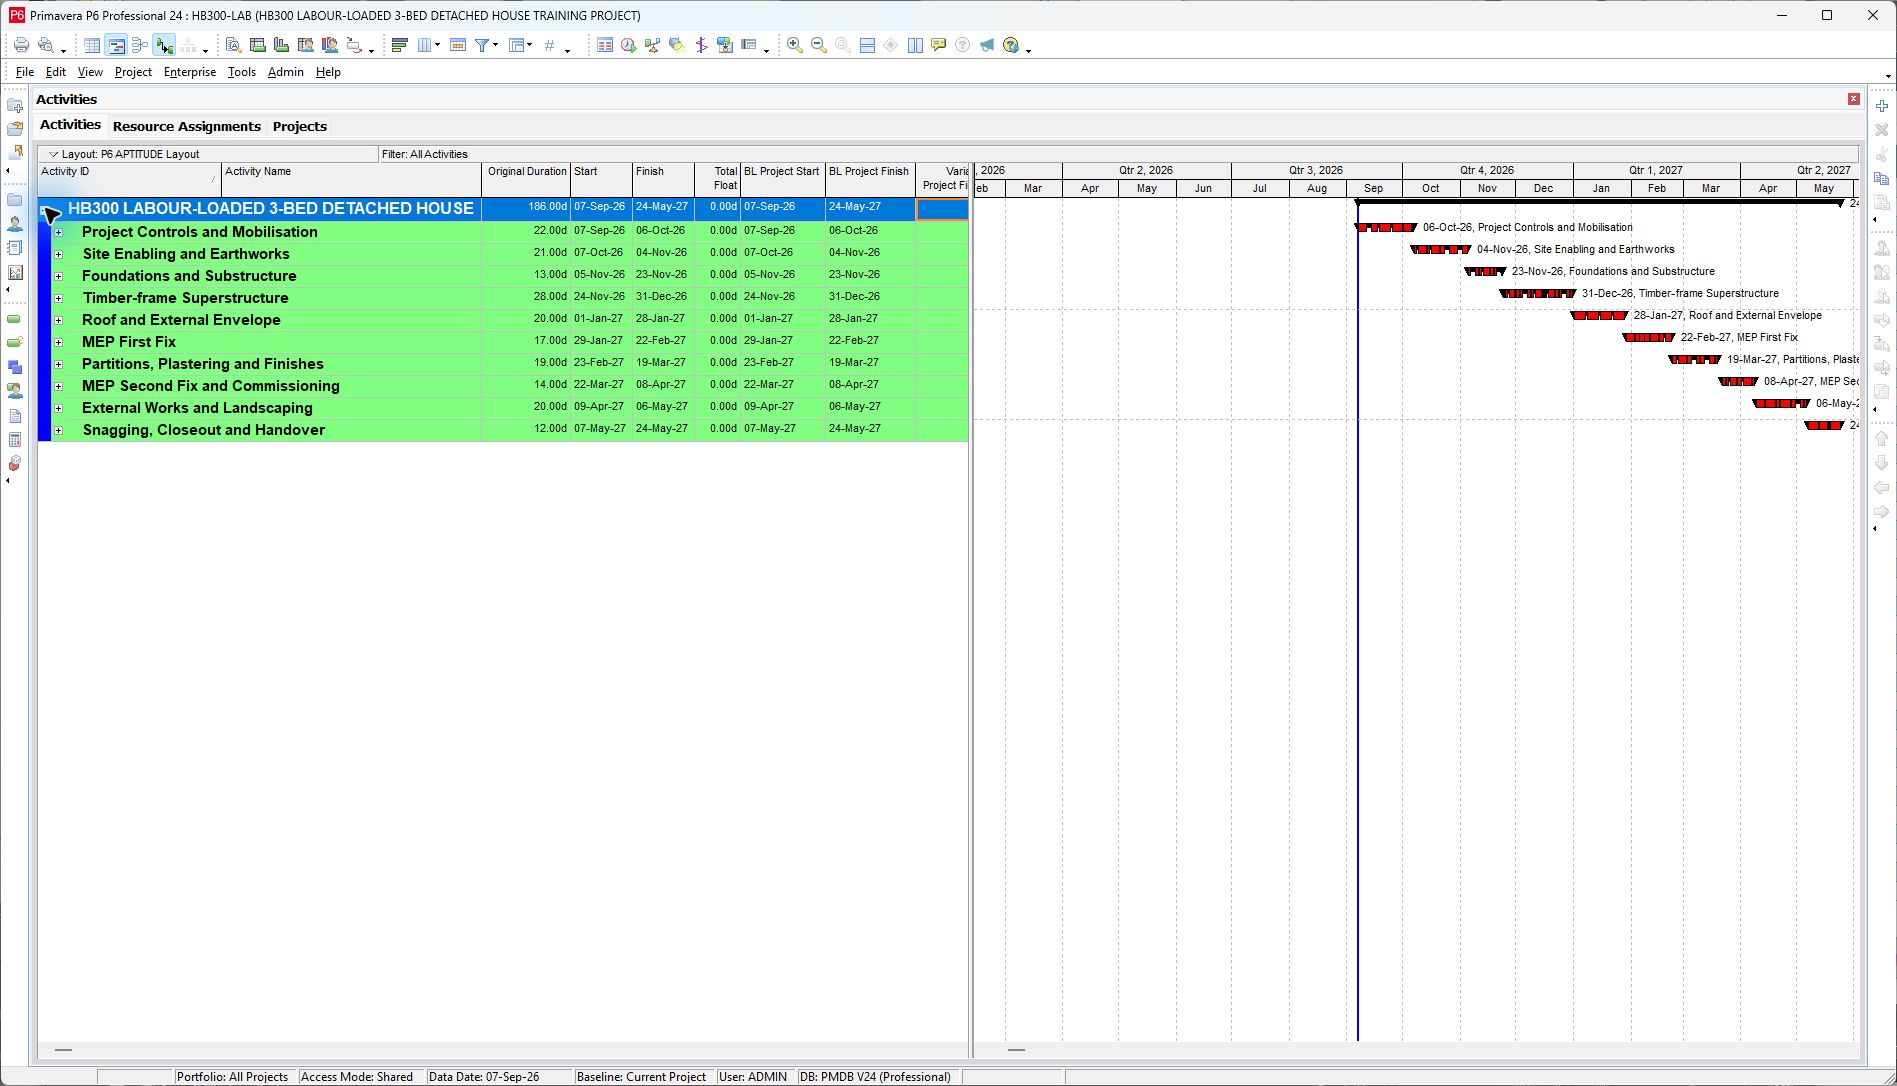Expand the Roof and External Envelope group
The width and height of the screenshot is (1897, 1086).
59,320
